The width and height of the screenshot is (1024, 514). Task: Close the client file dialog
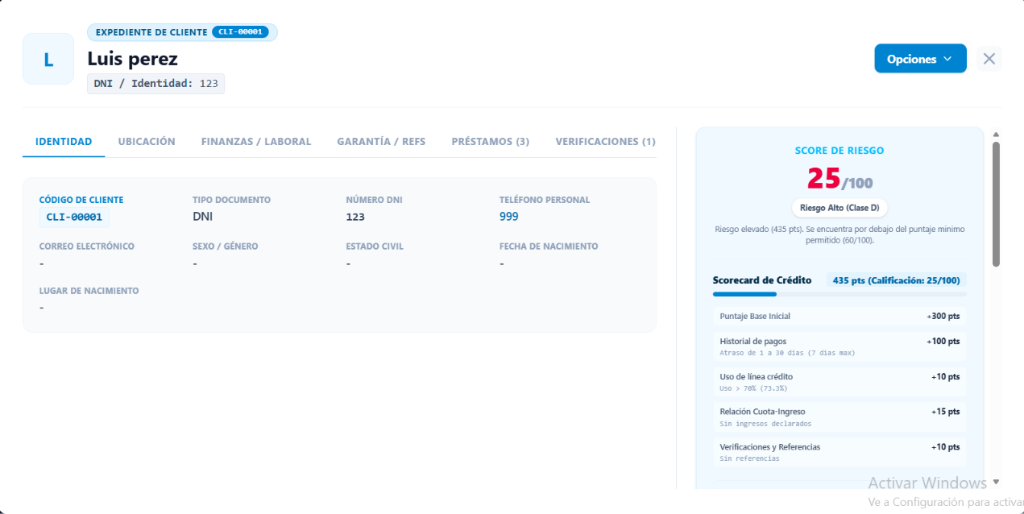tap(989, 59)
